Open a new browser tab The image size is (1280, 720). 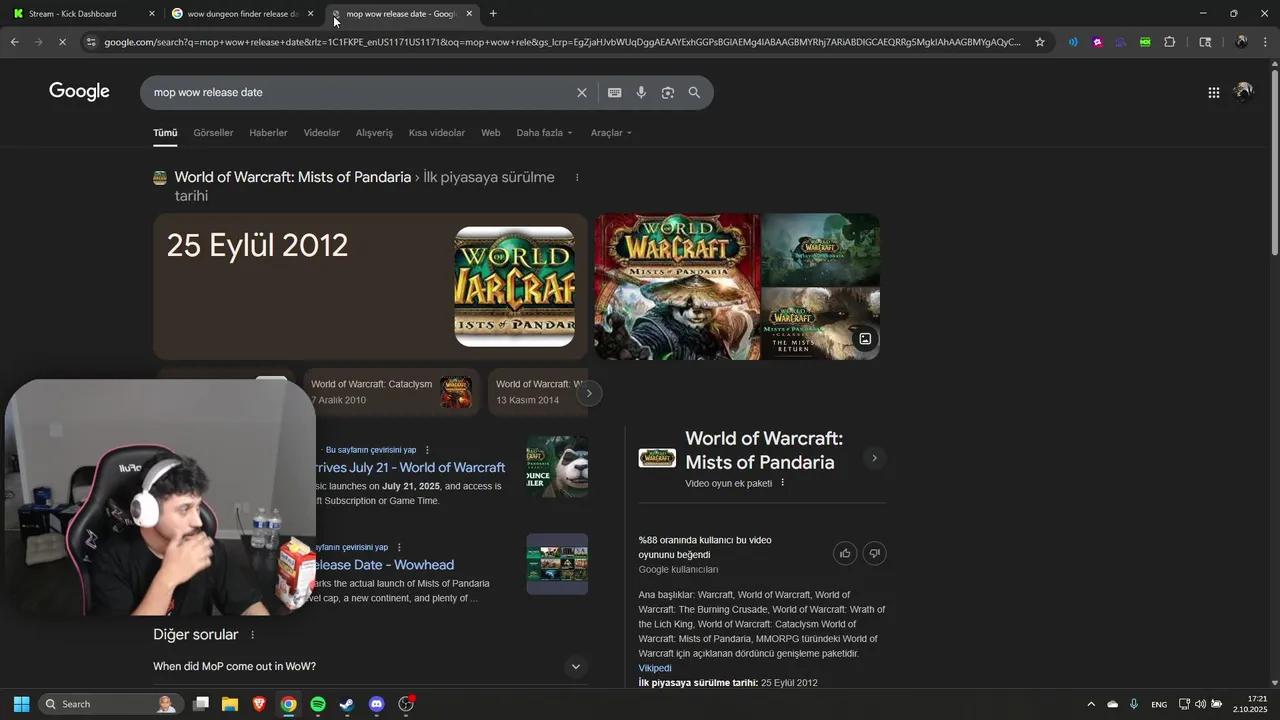coord(493,14)
